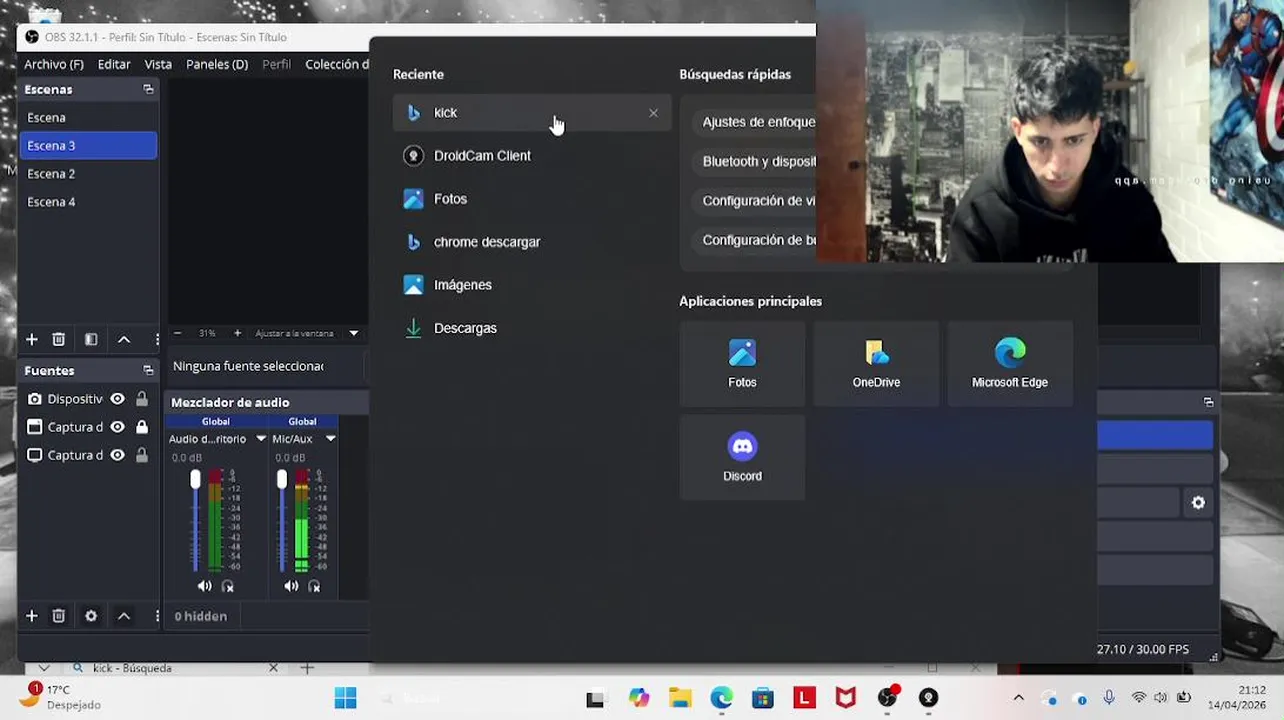
Task: Toggle Audio del escritorio monitoring headphone icon
Action: pyautogui.click(x=228, y=586)
